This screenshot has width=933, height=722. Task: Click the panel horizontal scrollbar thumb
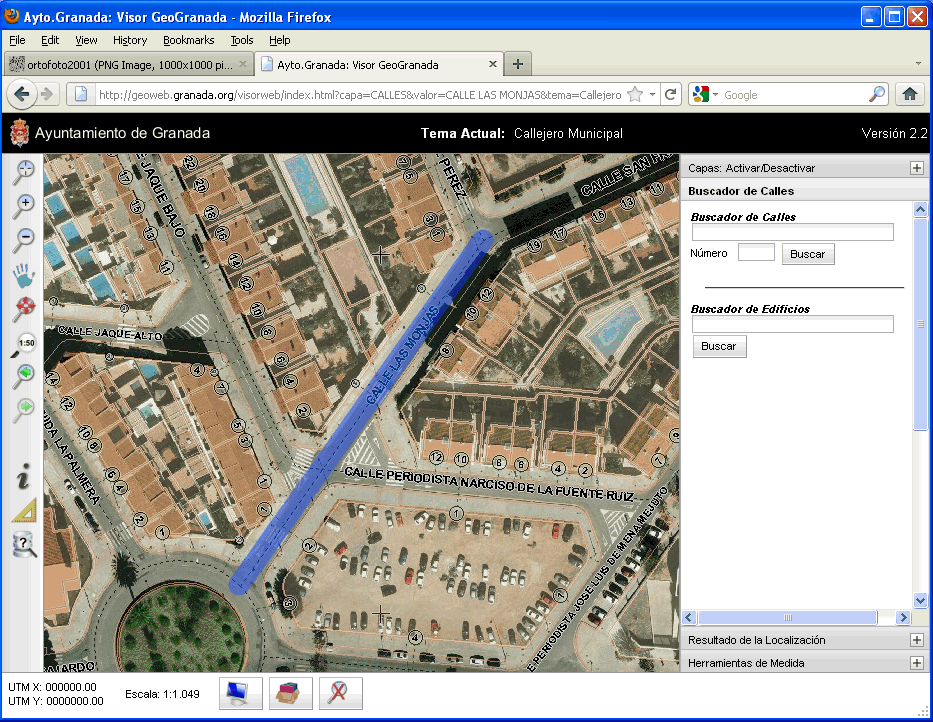pos(787,617)
